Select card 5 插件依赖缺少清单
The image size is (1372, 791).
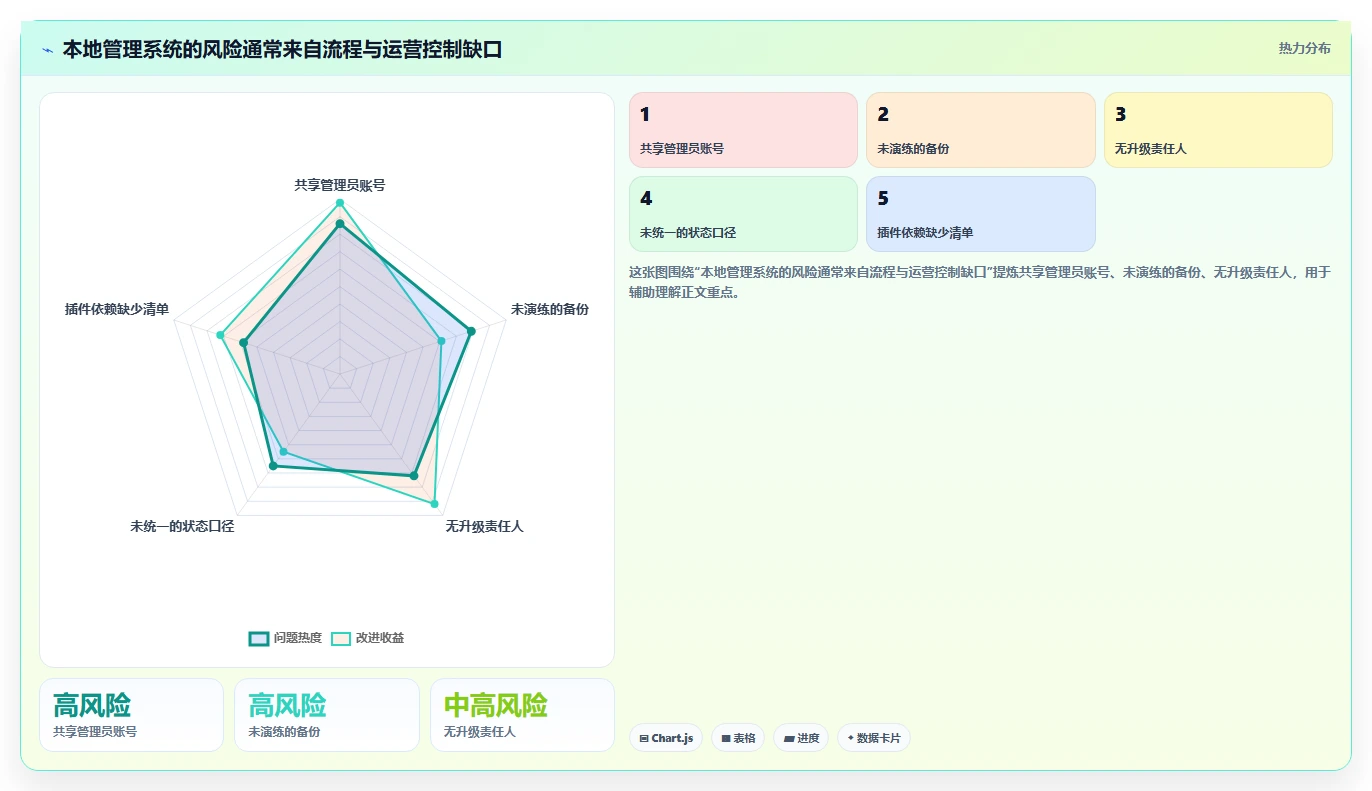(981, 214)
